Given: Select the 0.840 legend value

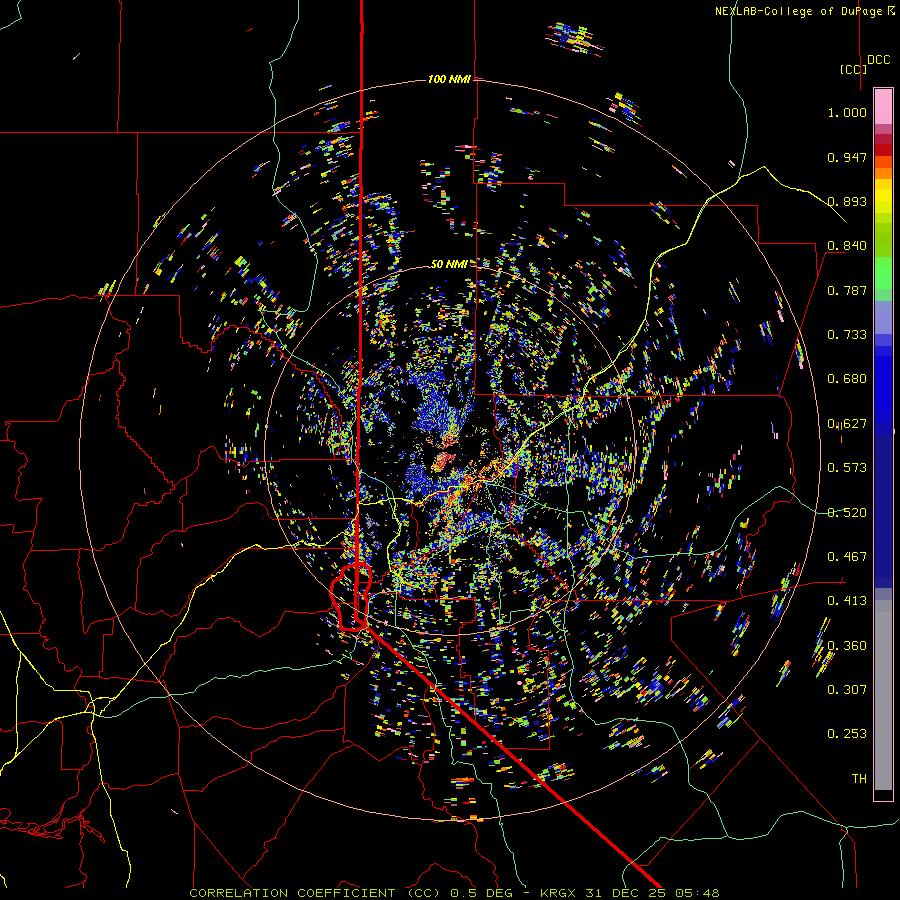Looking at the screenshot, I should [847, 246].
